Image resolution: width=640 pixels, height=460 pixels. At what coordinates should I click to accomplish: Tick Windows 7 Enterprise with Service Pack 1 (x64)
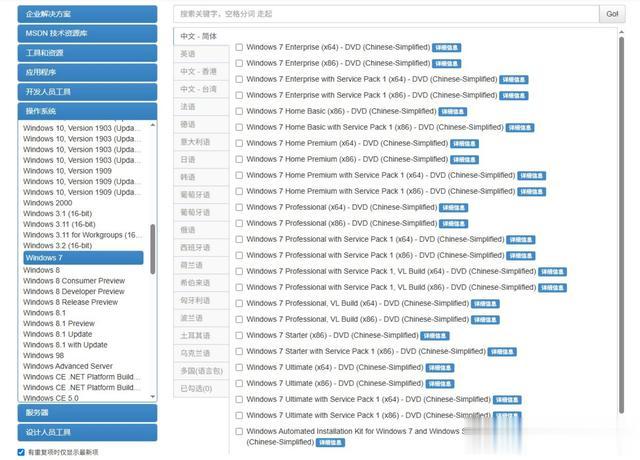239,79
